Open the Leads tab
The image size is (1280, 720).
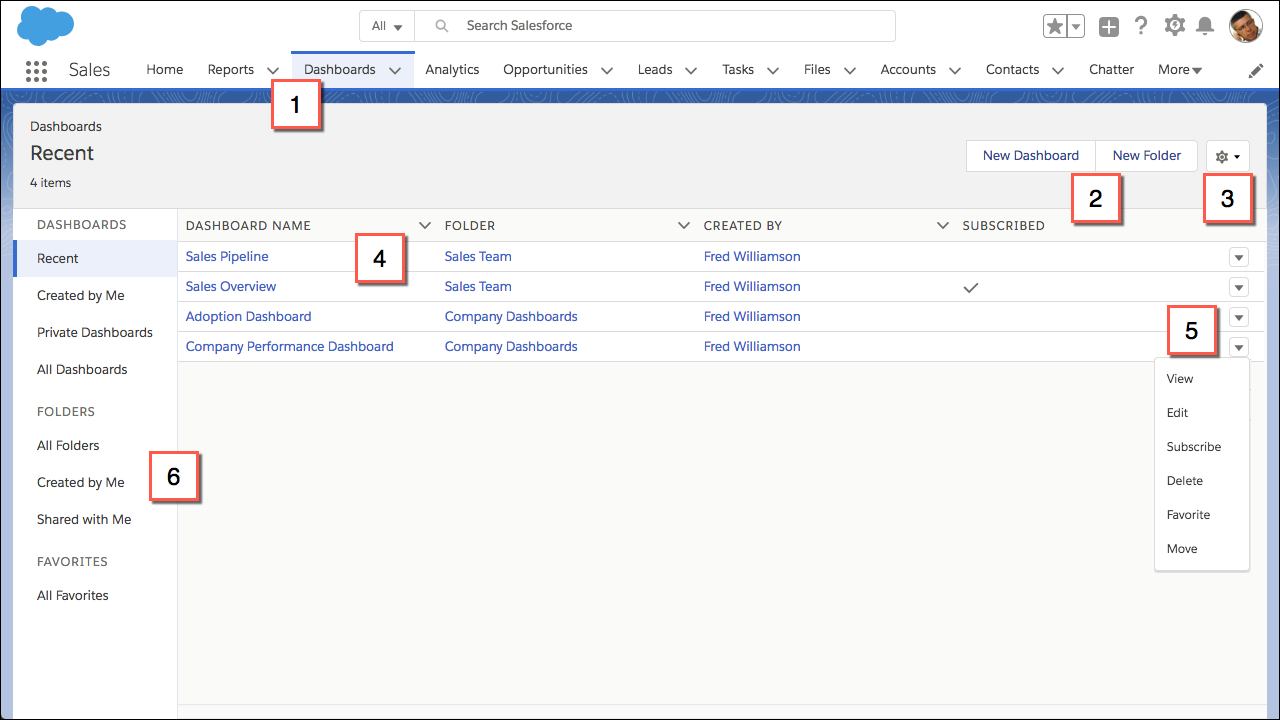pyautogui.click(x=655, y=70)
